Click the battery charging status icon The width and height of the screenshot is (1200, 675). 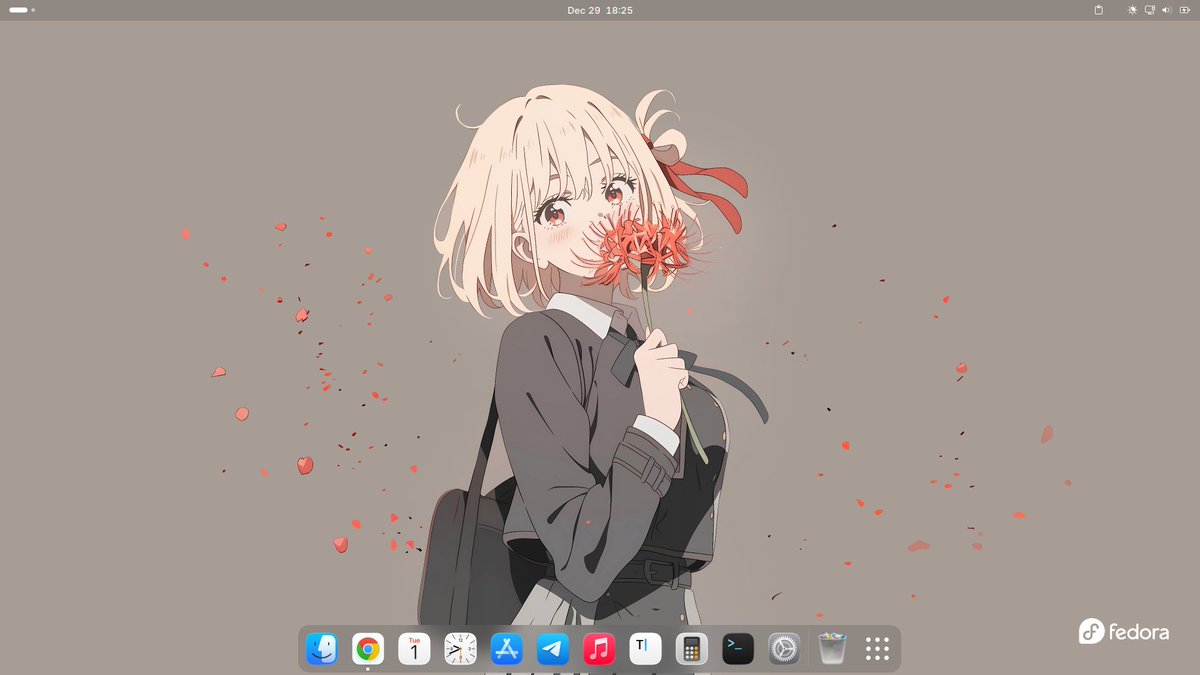pos(1183,10)
